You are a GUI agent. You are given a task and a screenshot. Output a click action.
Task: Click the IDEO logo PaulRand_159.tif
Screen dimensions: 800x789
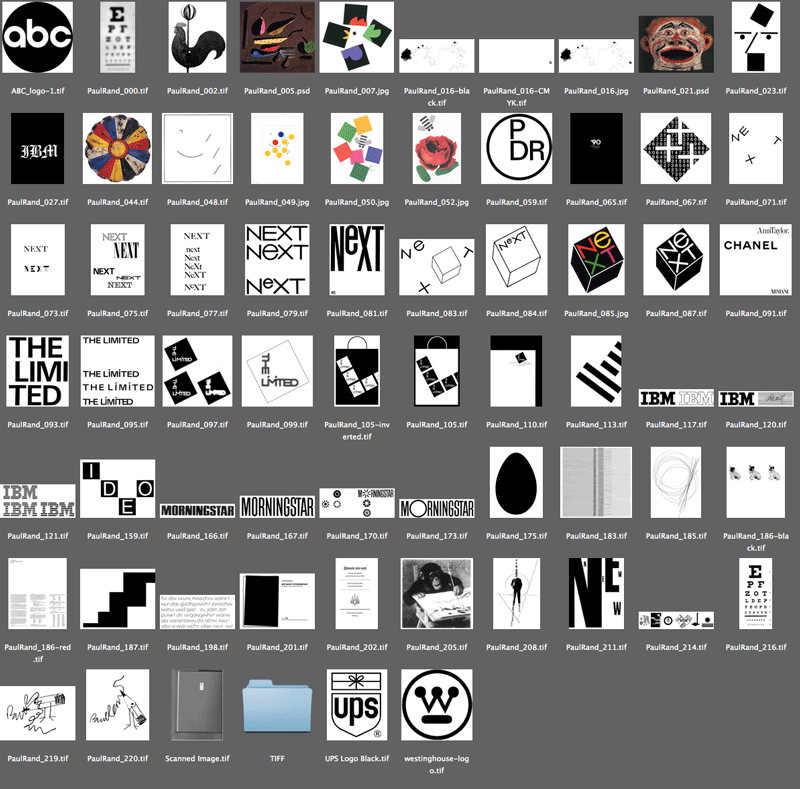click(117, 488)
